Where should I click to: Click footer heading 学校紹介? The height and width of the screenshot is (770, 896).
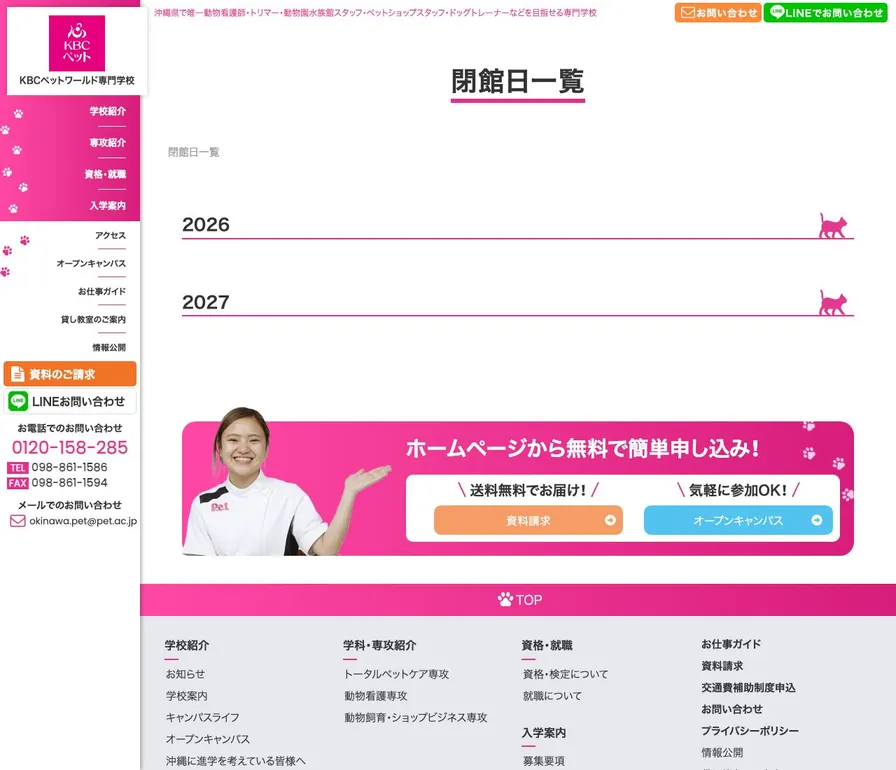187,645
